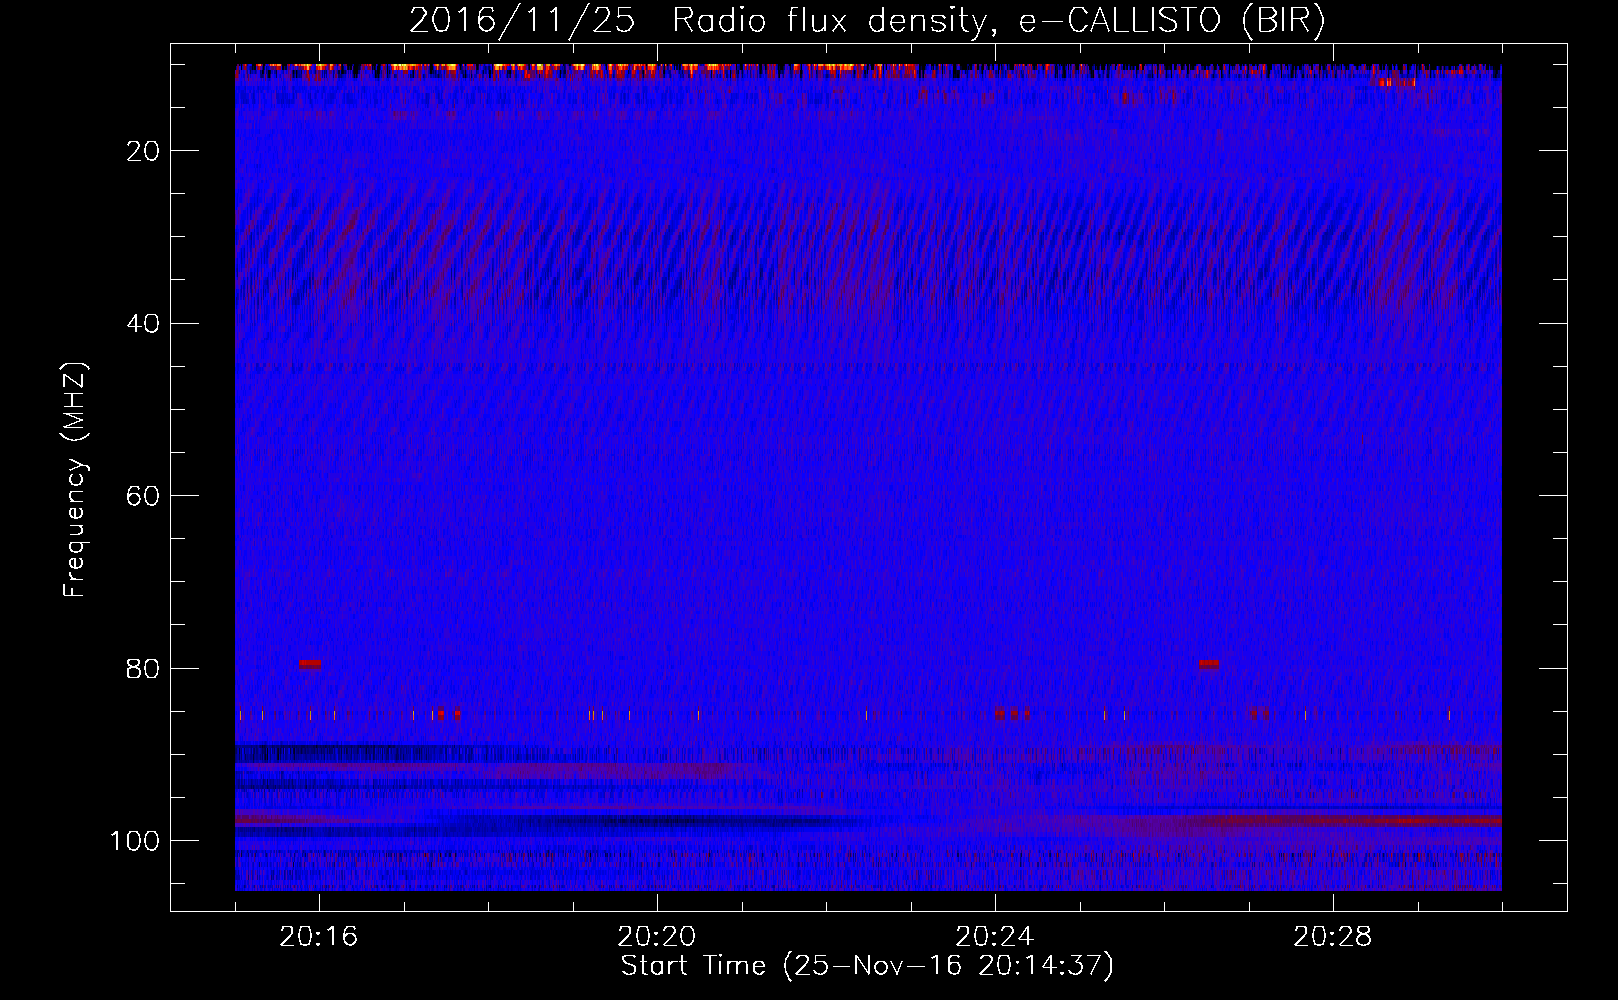The height and width of the screenshot is (1000, 1618).
Task: Click the 20:16 time tick label
Action: (318, 937)
